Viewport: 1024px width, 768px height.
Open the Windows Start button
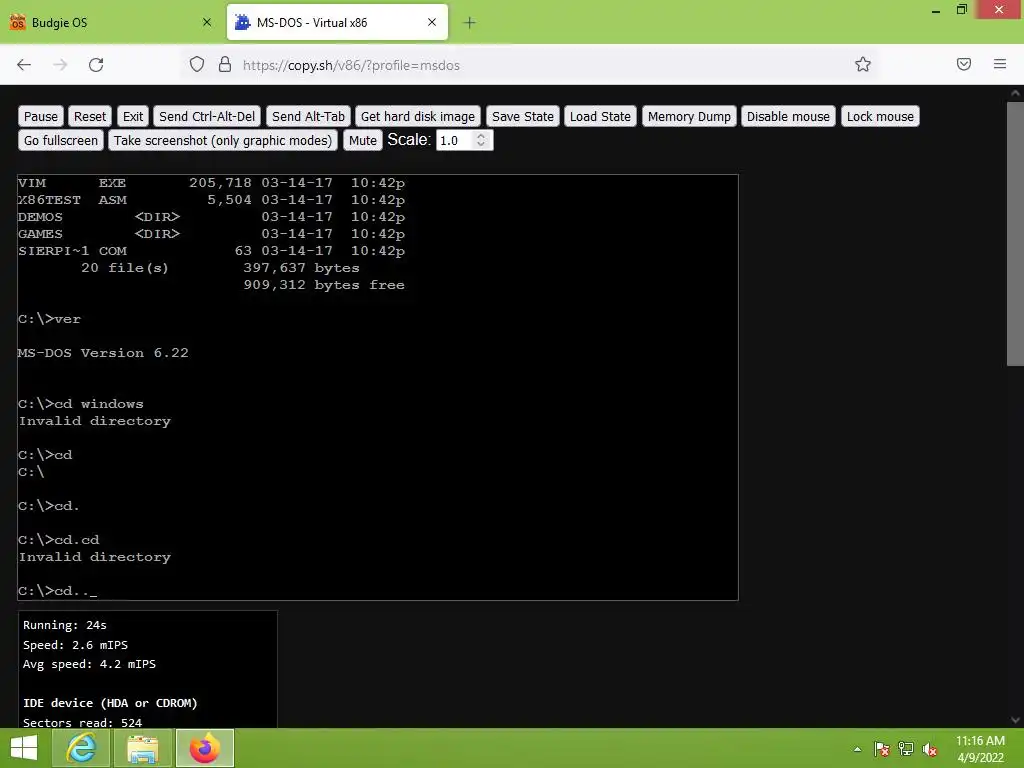tap(24, 748)
